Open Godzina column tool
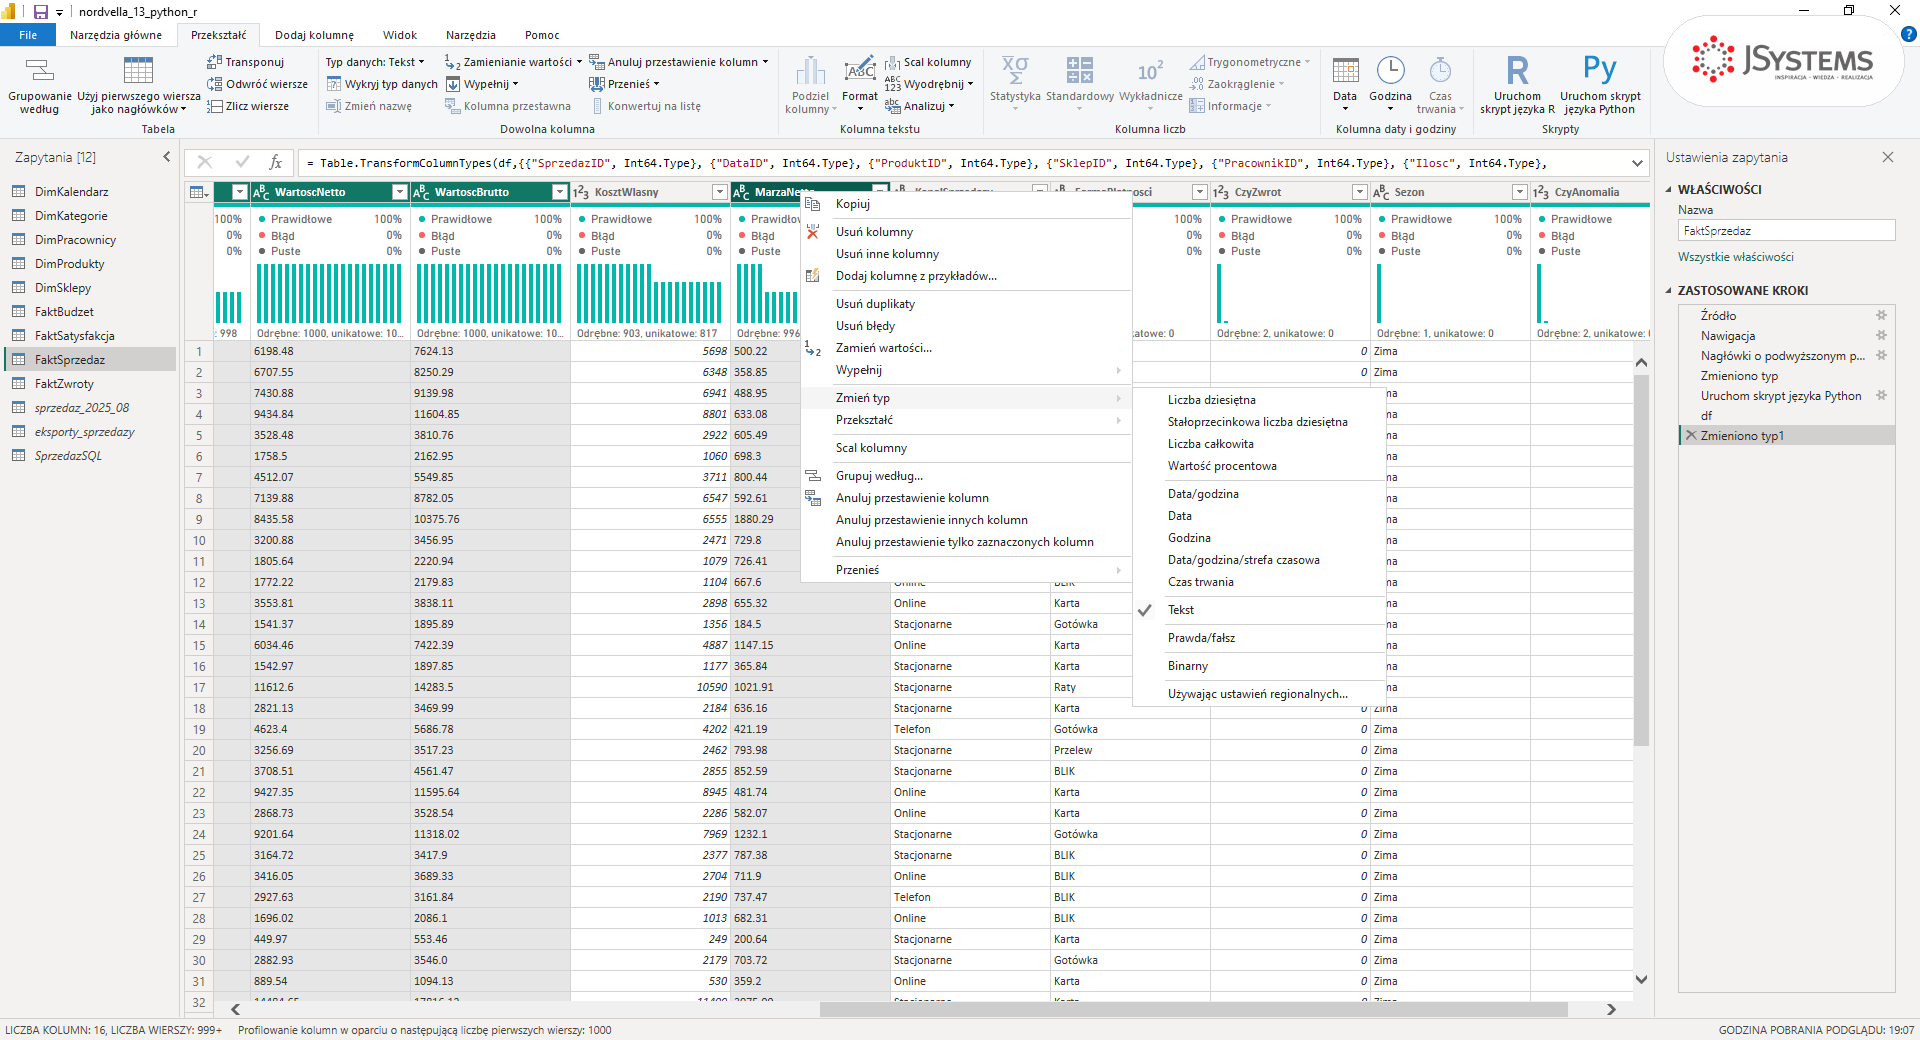The height and width of the screenshot is (1040, 1920). click(x=1390, y=84)
